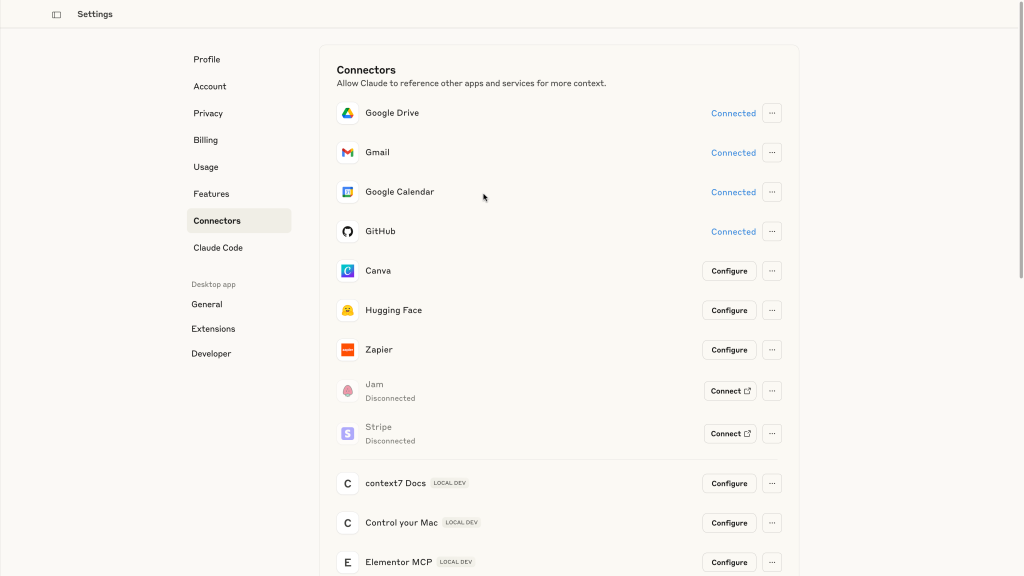1024x576 pixels.
Task: Click the LOCAL DEV badge on context7 Docs
Action: pos(450,483)
